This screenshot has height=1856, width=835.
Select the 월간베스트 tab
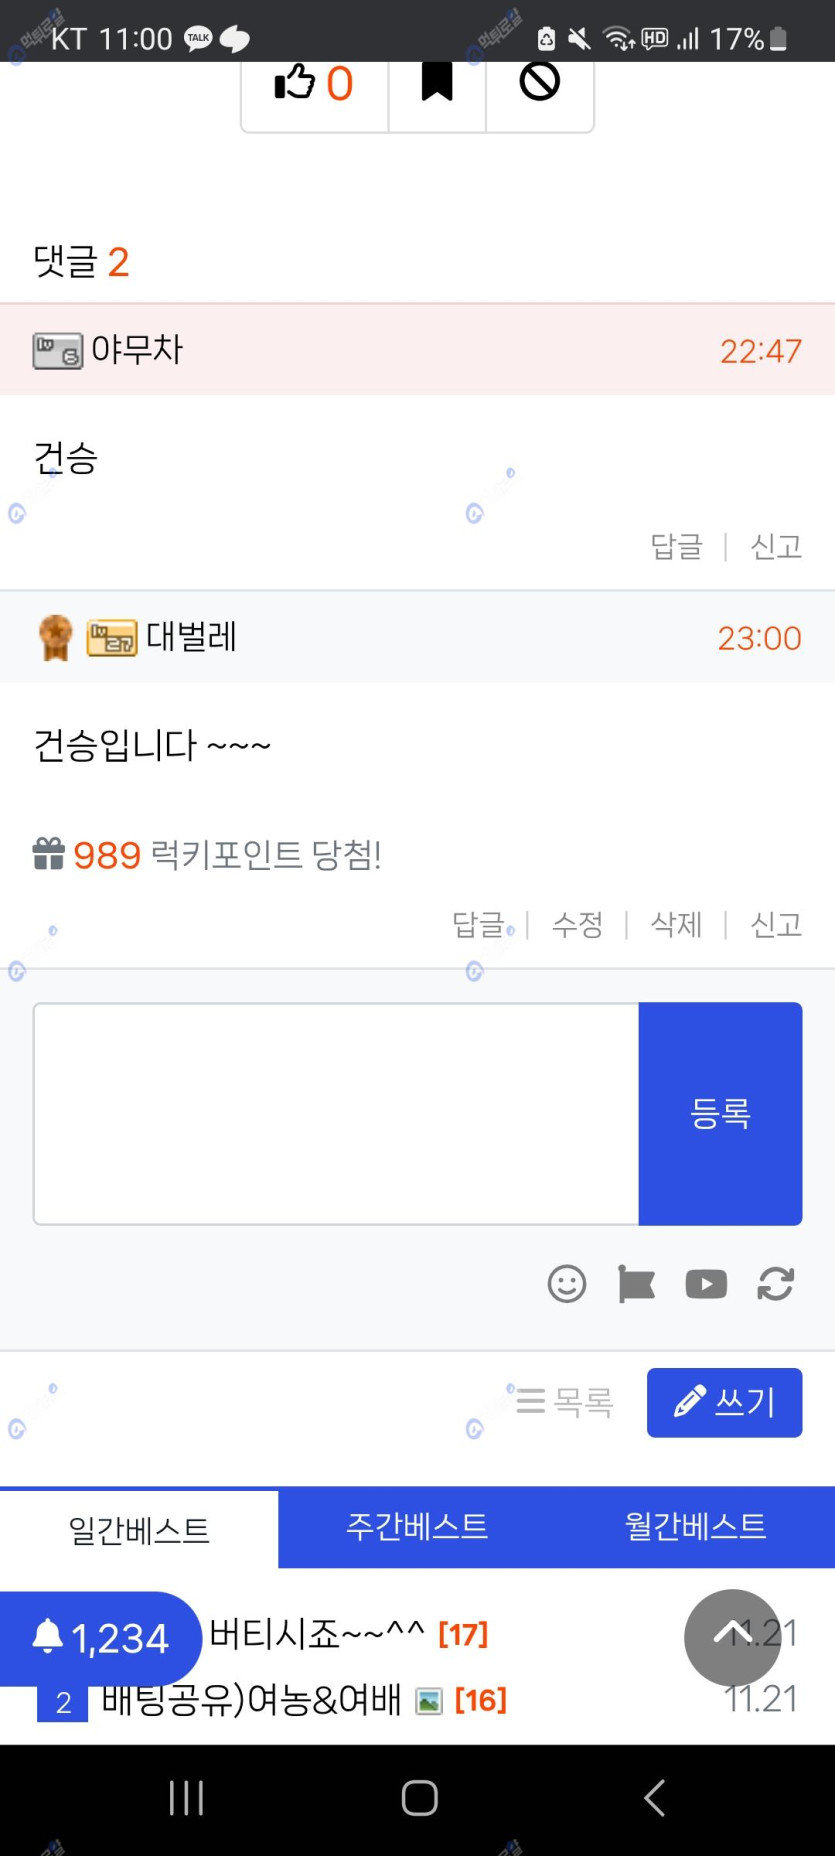(695, 1526)
